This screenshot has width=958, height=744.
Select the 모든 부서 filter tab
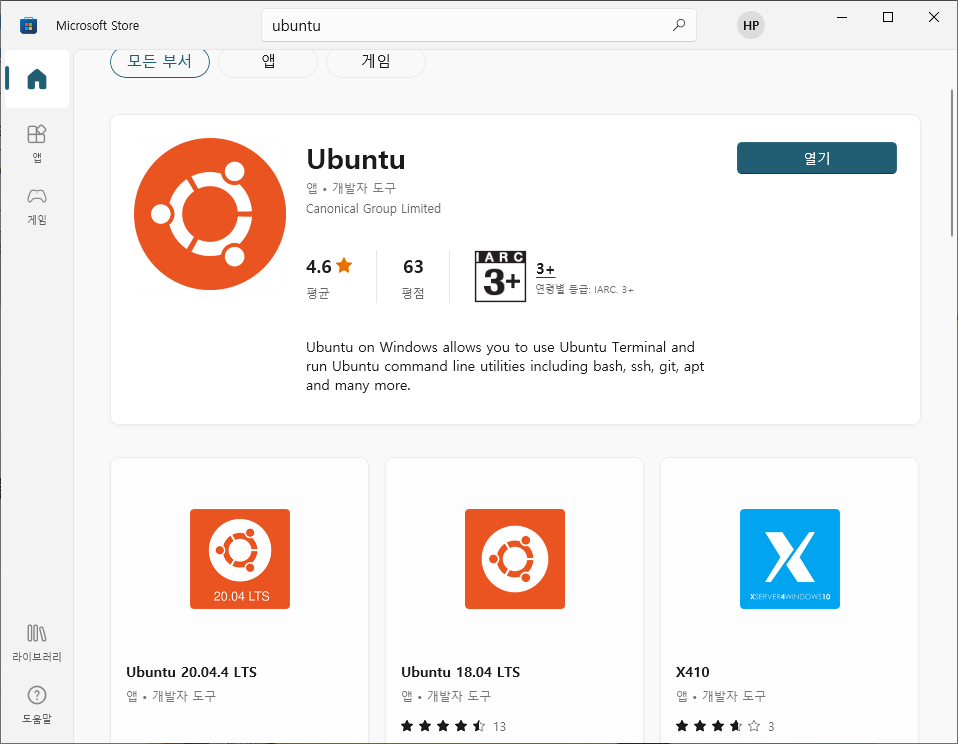point(159,62)
